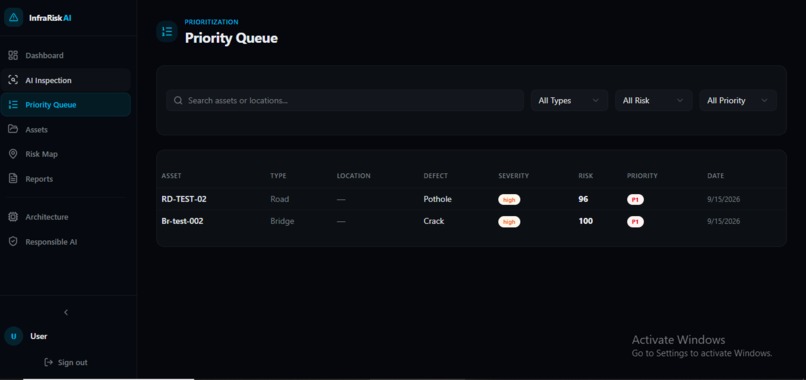This screenshot has width=806, height=380.
Task: Click the Pothole defect cell
Action: point(437,199)
